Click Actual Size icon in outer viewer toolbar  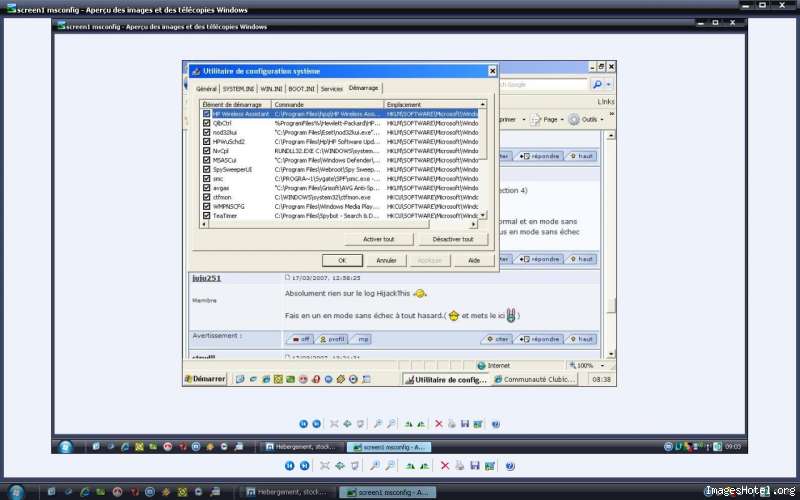point(340,466)
